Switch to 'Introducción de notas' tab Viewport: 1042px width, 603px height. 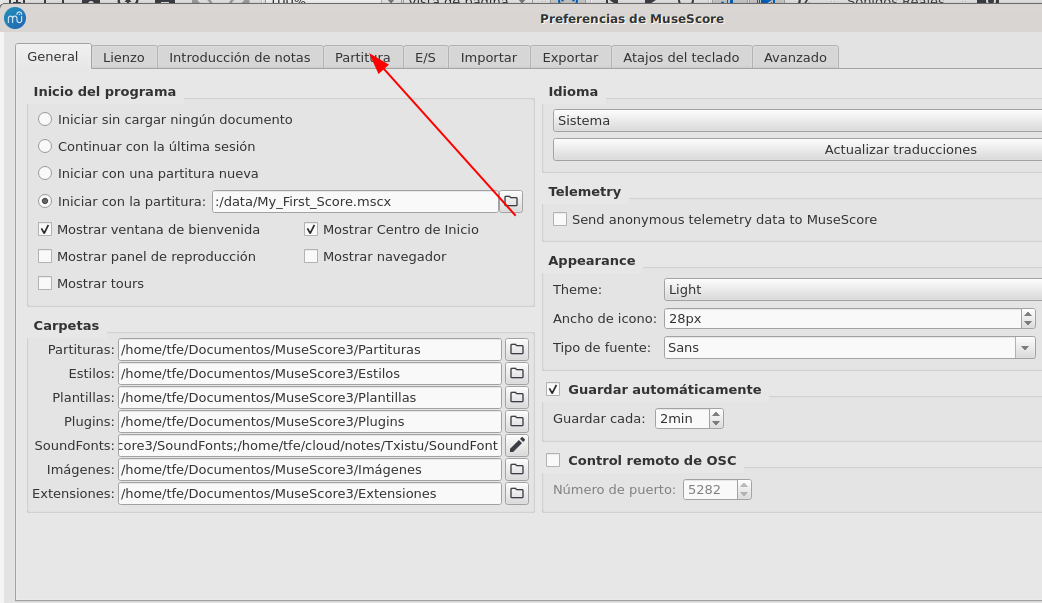(239, 57)
